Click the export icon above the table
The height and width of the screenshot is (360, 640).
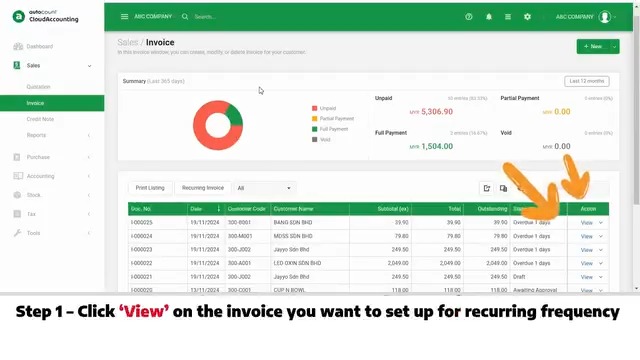pyautogui.click(x=487, y=188)
